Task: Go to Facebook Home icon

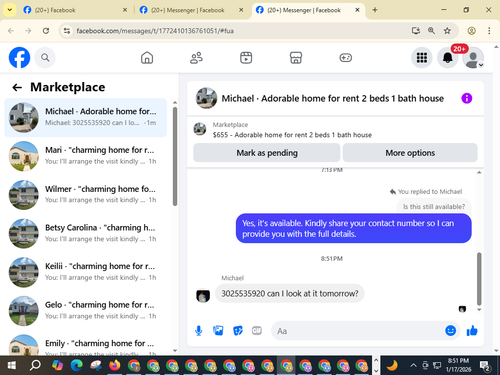Action: pyautogui.click(x=147, y=58)
